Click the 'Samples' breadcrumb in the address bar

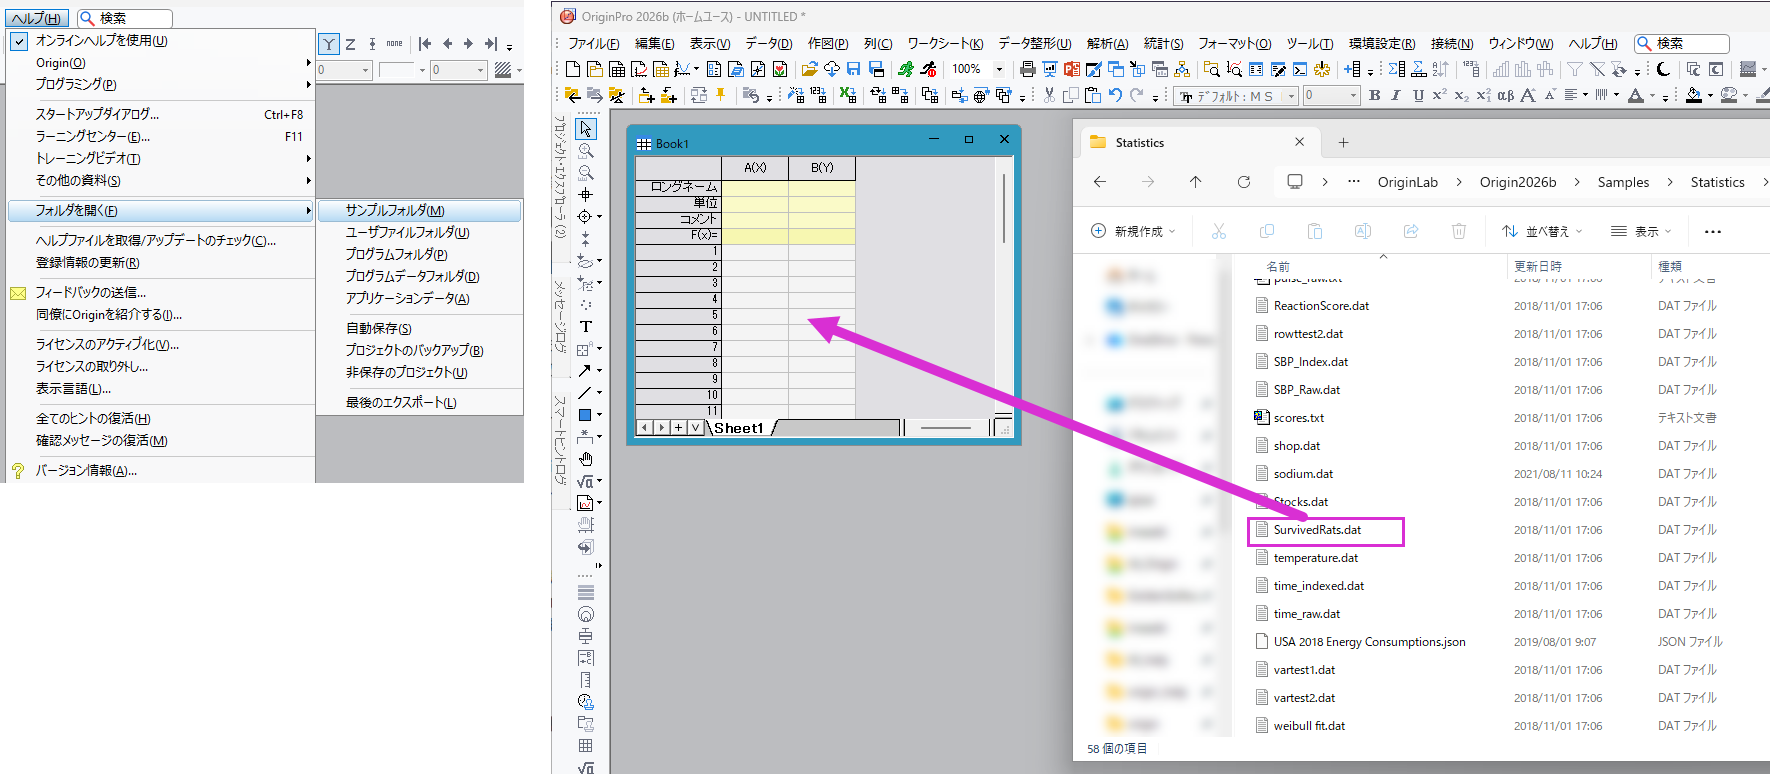[1623, 182]
